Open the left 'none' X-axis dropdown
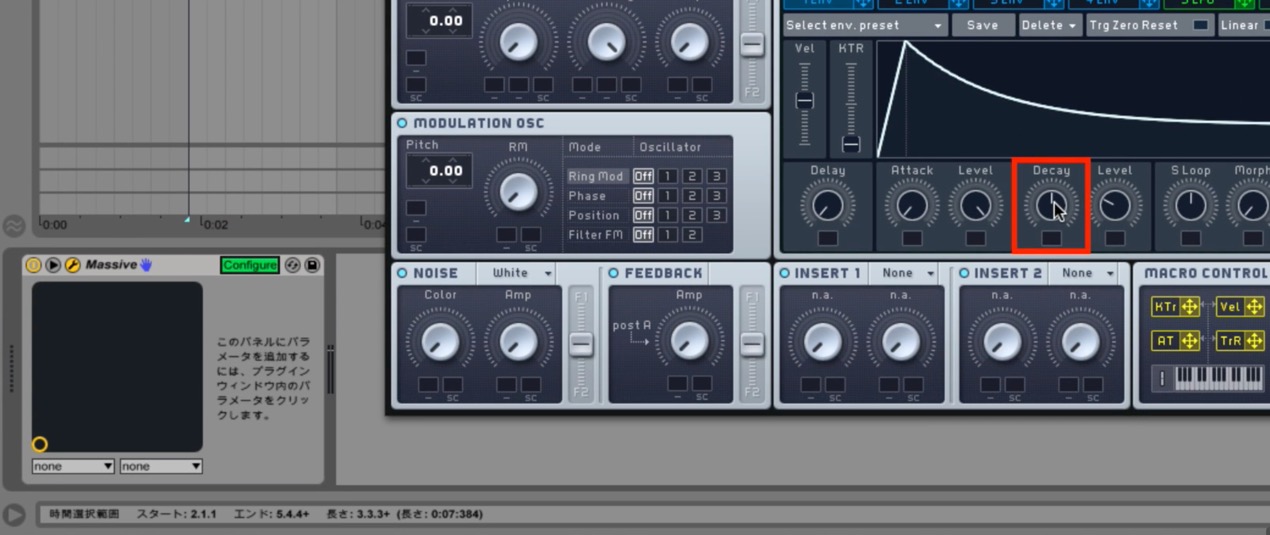1270x535 pixels. (x=73, y=466)
